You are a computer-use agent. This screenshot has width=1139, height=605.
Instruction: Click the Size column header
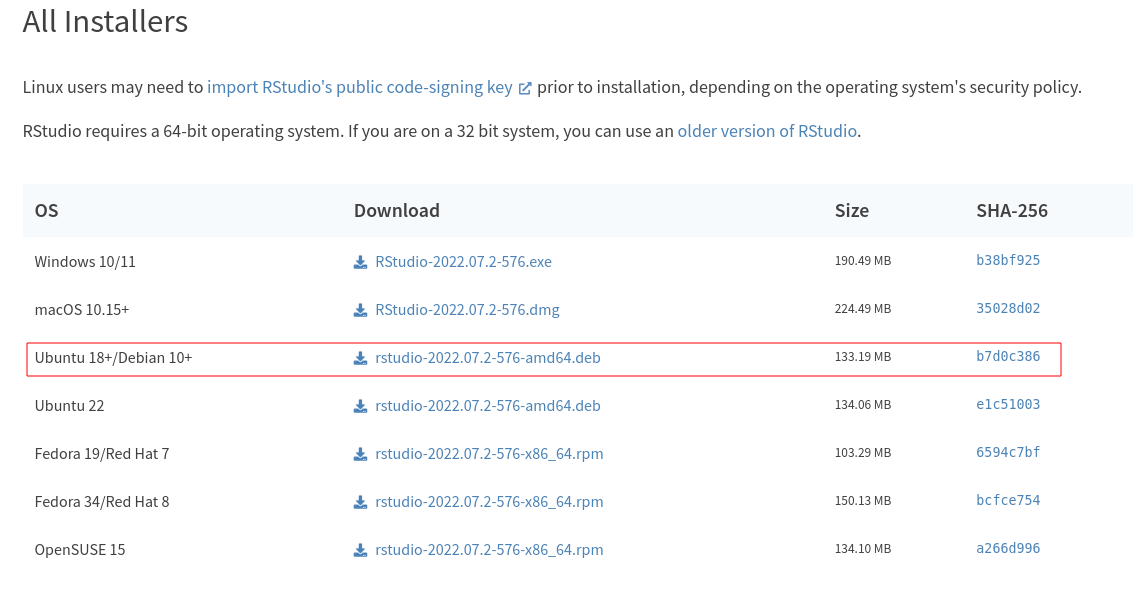[x=851, y=211]
